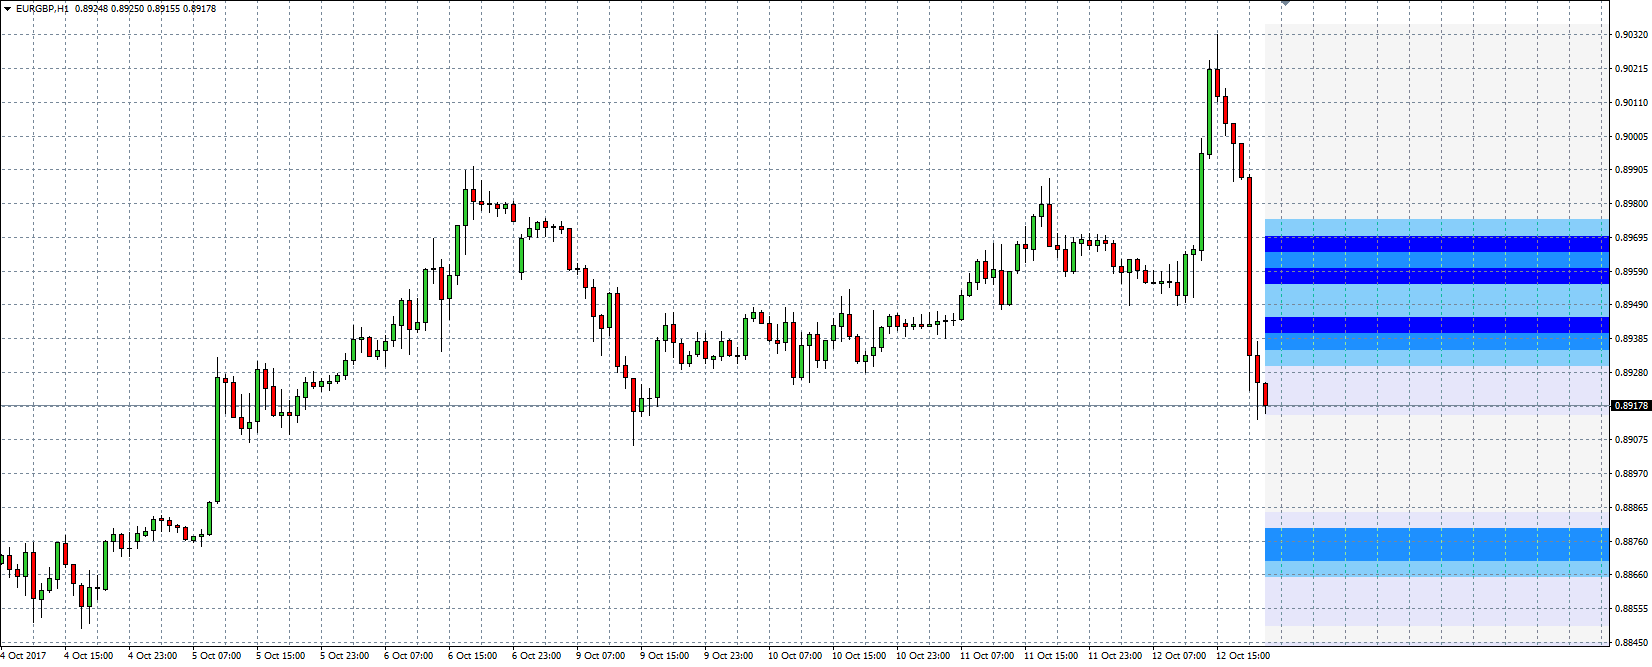Click price scale value 0.90110
The image size is (1652, 667).
1632,103
